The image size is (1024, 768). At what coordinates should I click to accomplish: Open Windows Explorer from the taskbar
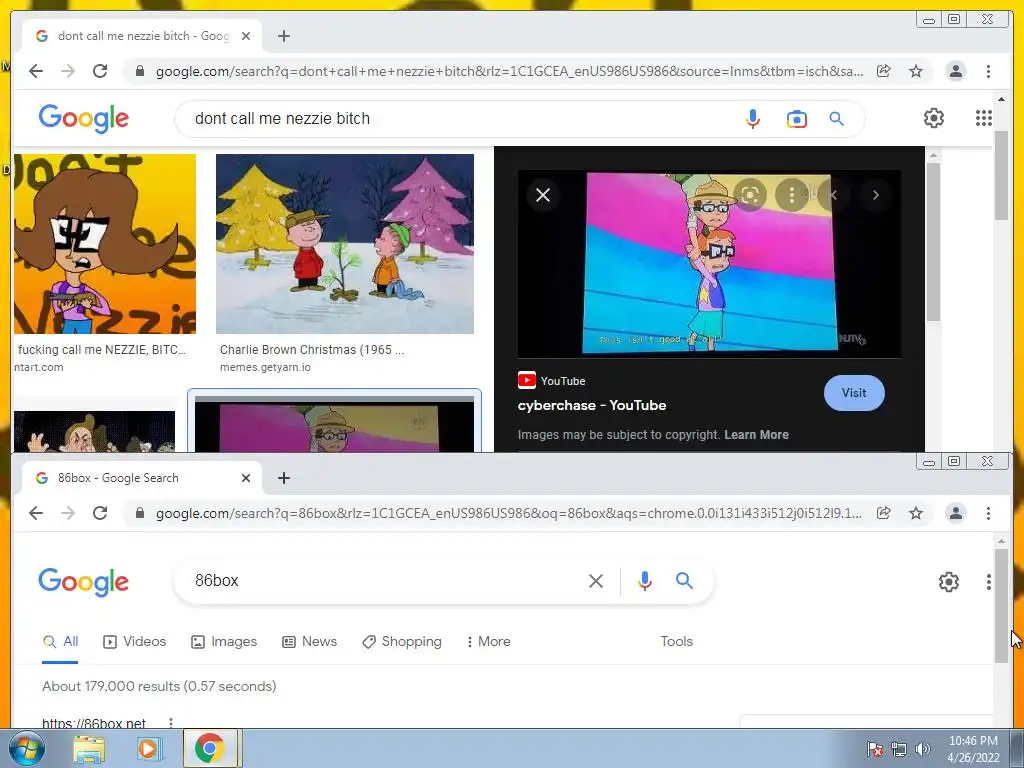point(89,749)
